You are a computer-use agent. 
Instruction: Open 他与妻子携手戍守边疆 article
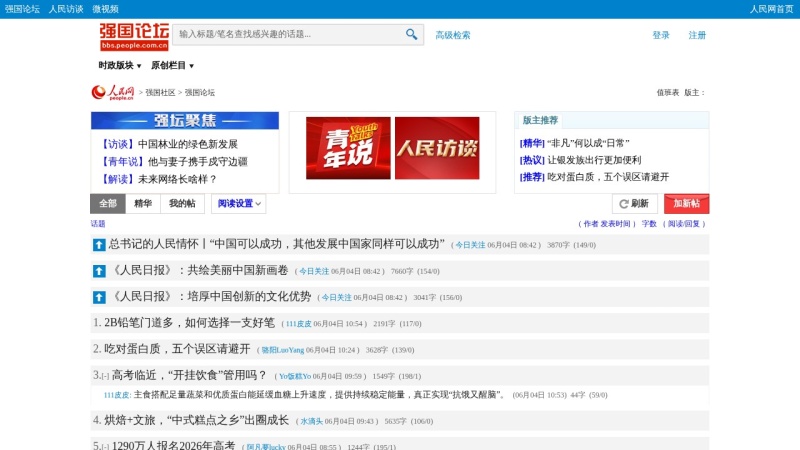[x=197, y=162]
